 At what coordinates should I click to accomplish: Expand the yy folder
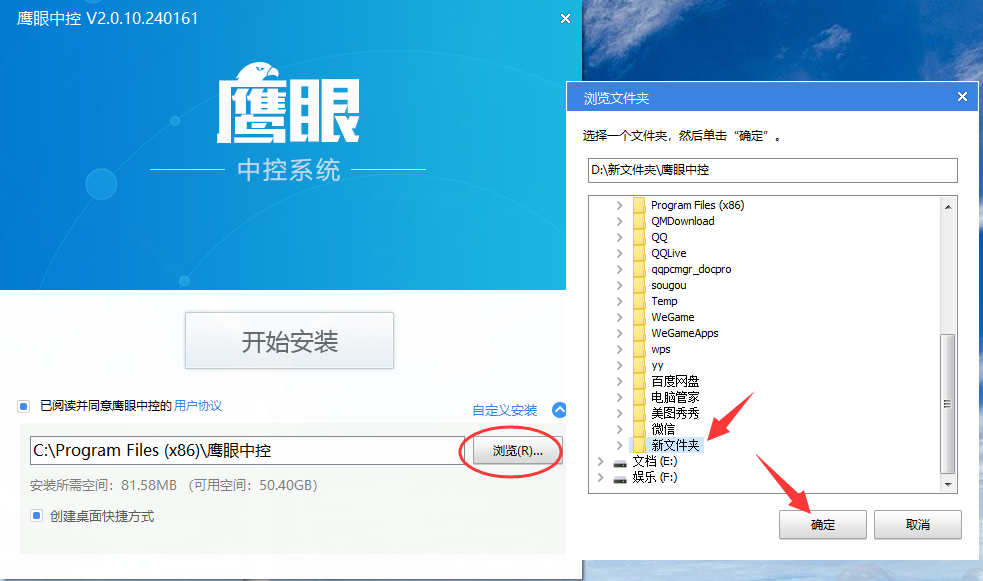(619, 365)
